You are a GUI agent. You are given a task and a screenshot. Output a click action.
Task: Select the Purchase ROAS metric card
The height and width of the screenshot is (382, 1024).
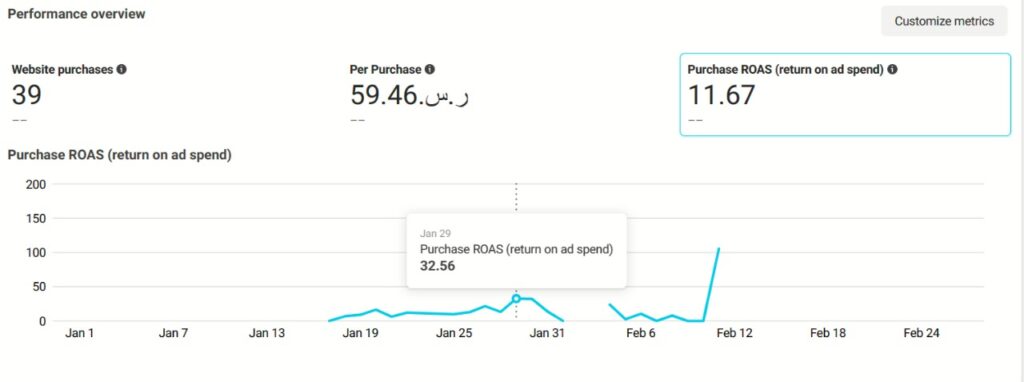click(845, 95)
